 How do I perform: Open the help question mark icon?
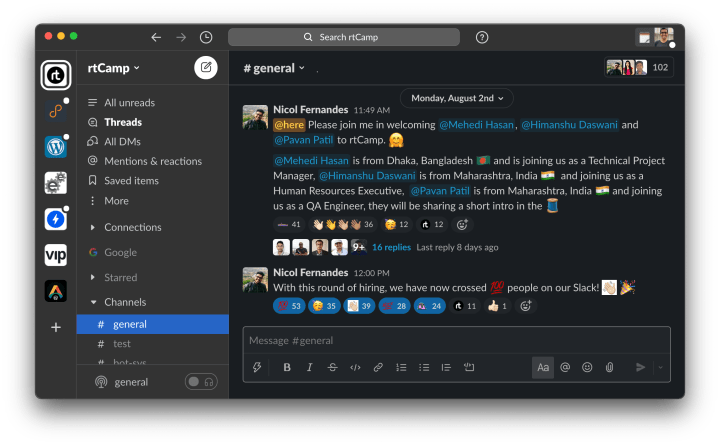click(482, 37)
